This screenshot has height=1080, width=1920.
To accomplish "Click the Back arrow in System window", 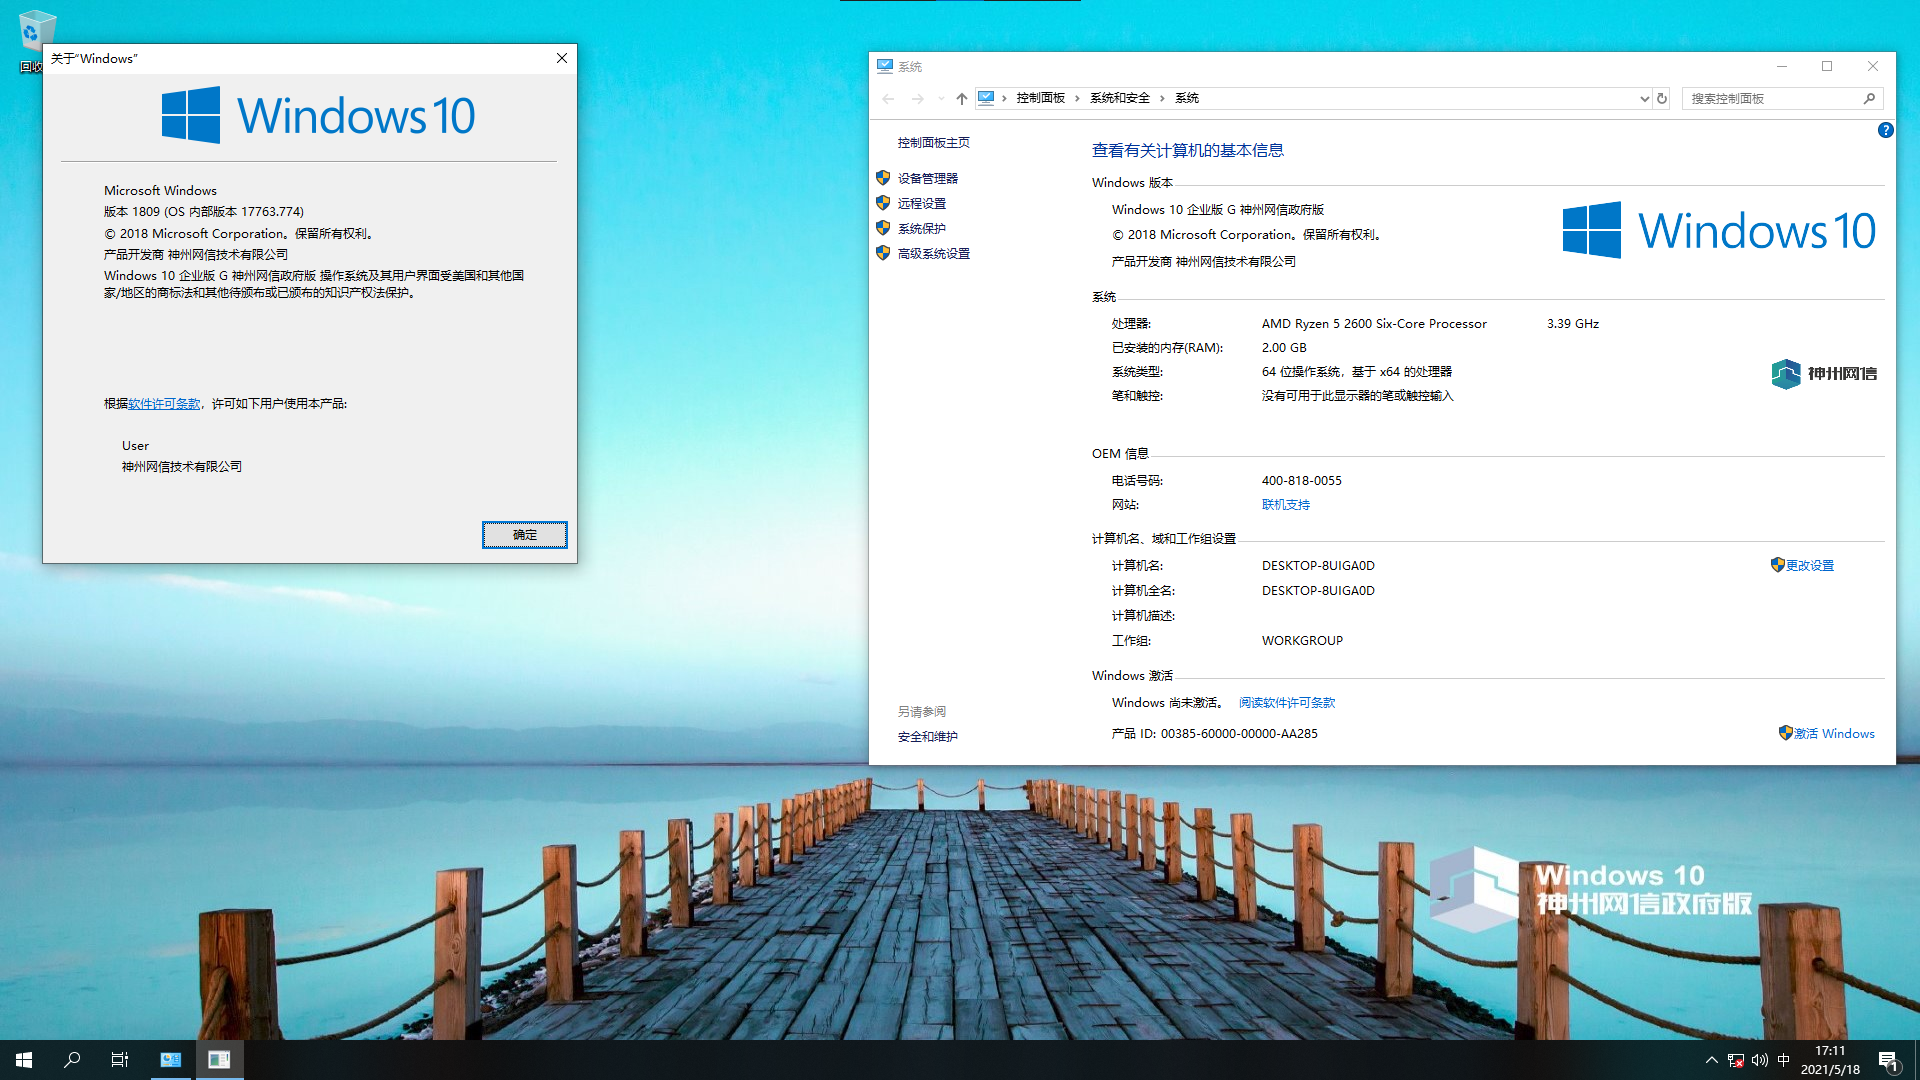I will tap(888, 98).
